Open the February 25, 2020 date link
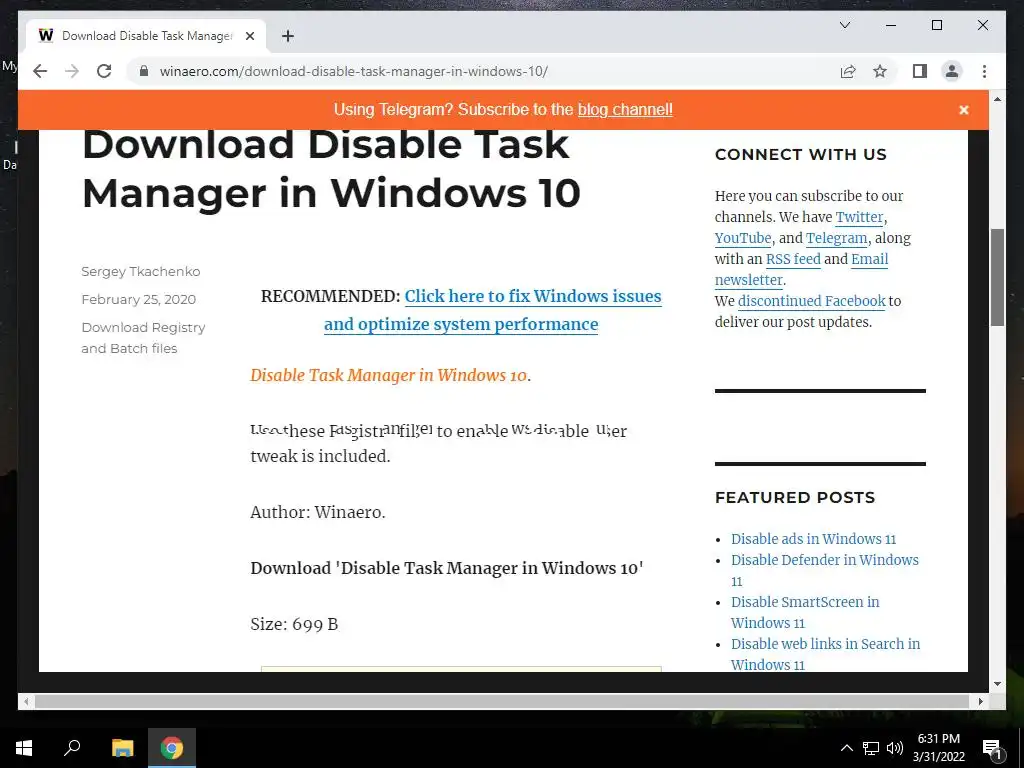The height and width of the screenshot is (768, 1024). (x=138, y=300)
